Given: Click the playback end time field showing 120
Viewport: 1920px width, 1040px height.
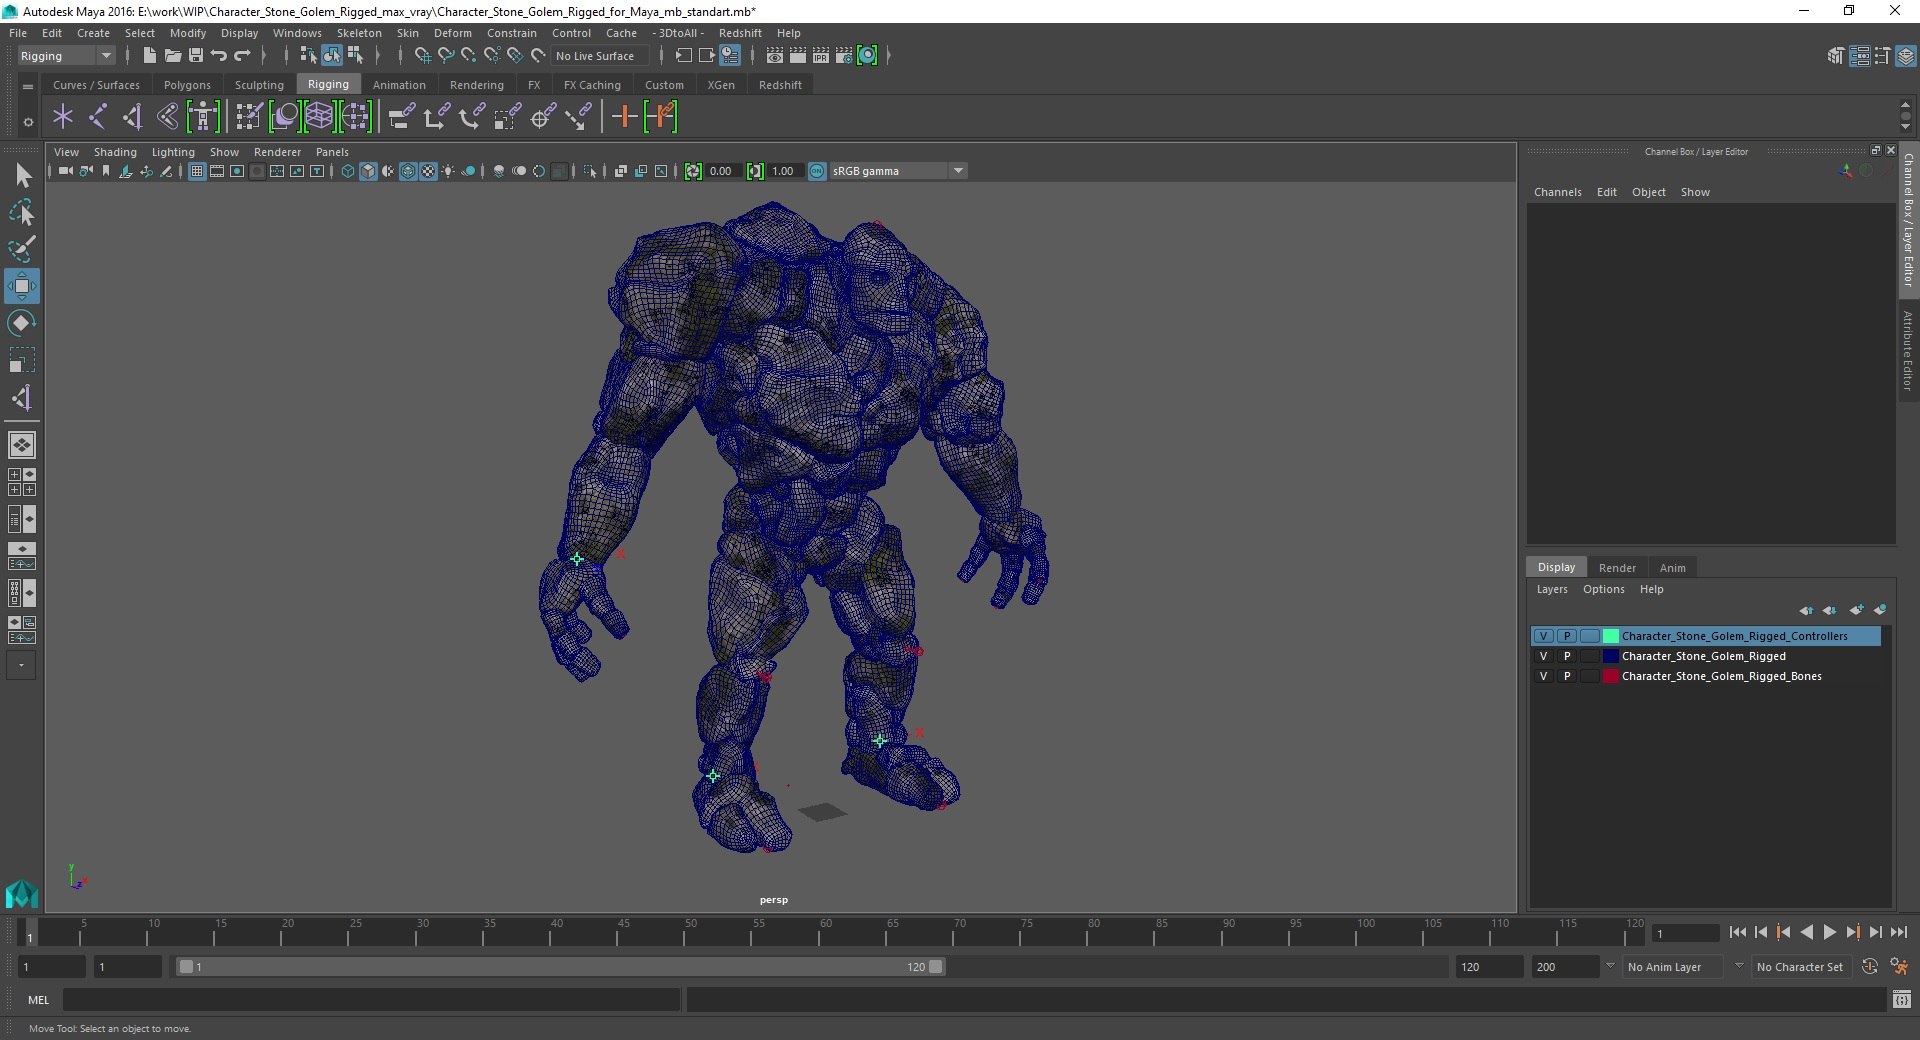Looking at the screenshot, I should pyautogui.click(x=1488, y=967).
